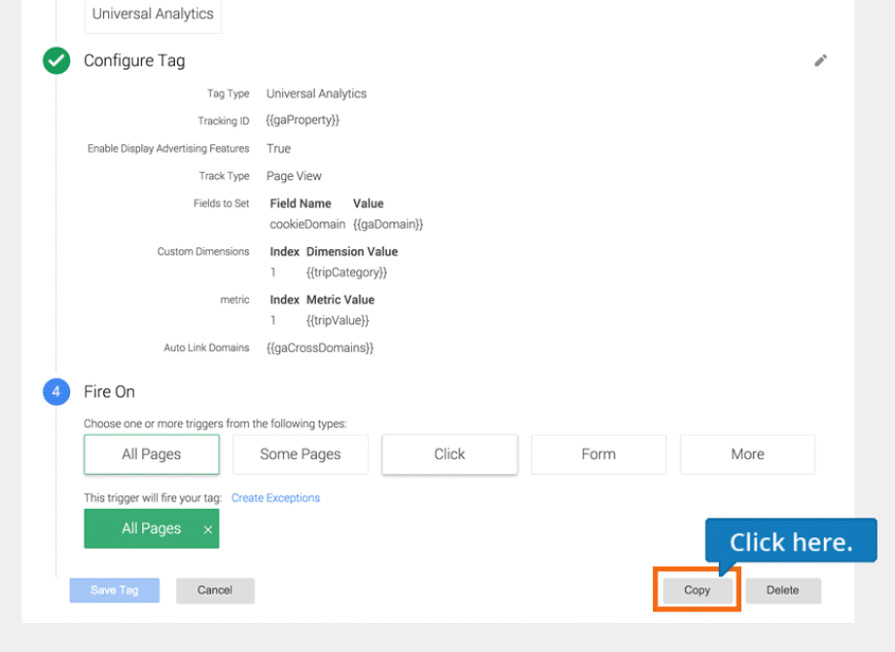Click the blue step 4 circle

(x=57, y=392)
